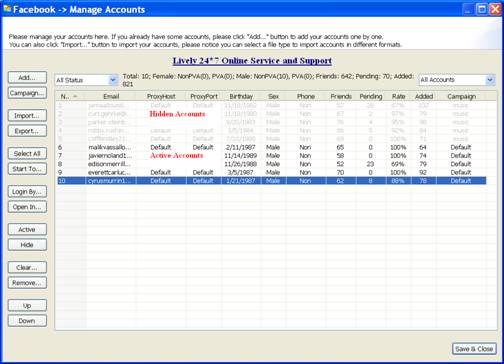Expand the All Accounts dropdown
Image resolution: width=504 pixels, height=364 pixels.
pos(457,80)
